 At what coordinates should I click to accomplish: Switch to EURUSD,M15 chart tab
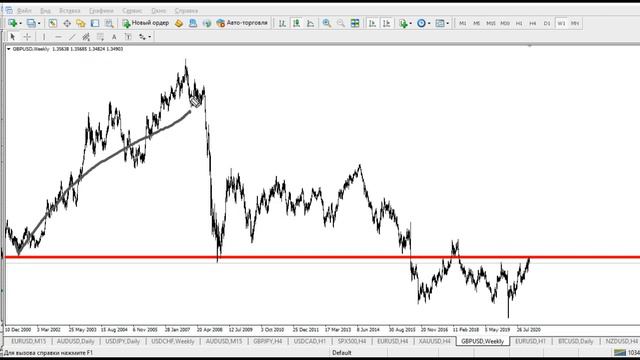click(x=29, y=341)
